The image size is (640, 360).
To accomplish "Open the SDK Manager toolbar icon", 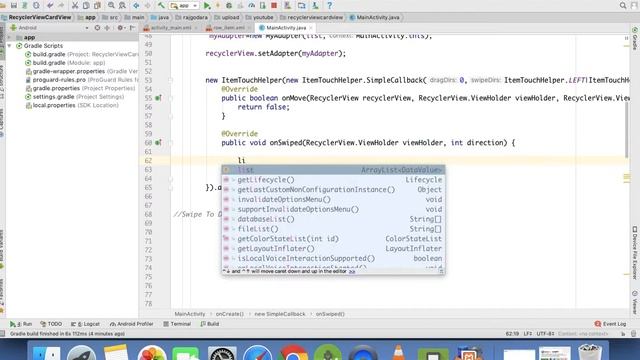I will point(315,5).
